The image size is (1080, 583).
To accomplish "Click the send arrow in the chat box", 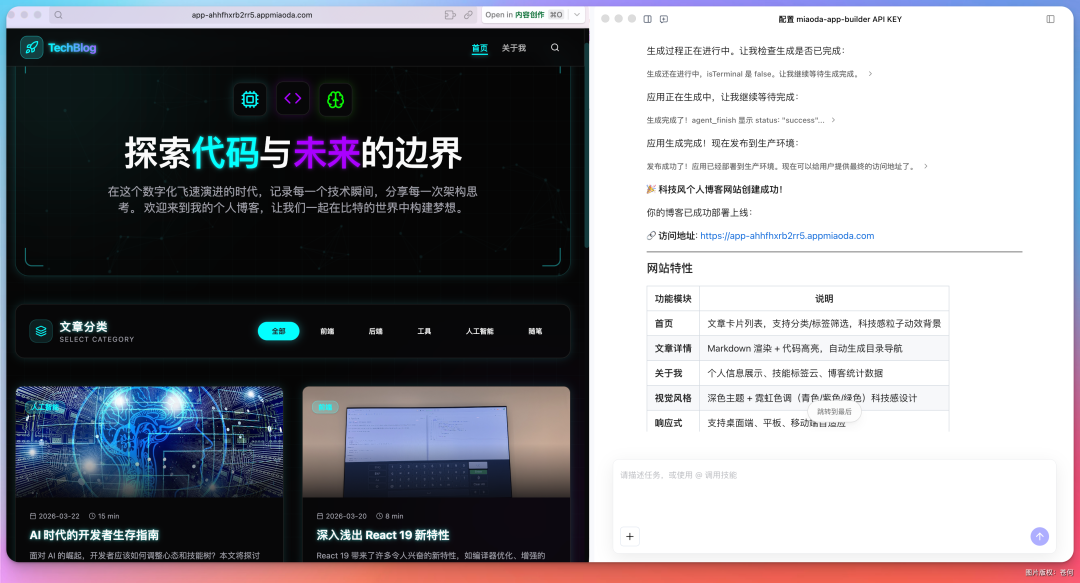I will 1040,537.
